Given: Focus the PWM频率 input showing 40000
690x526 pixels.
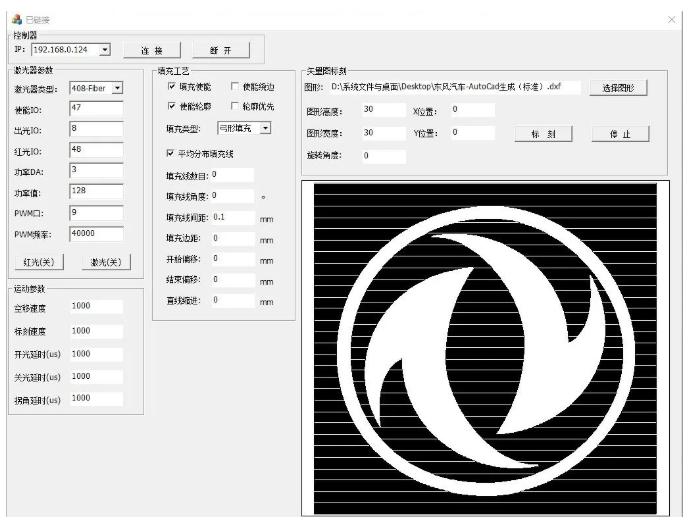Looking at the screenshot, I should tap(96, 234).
